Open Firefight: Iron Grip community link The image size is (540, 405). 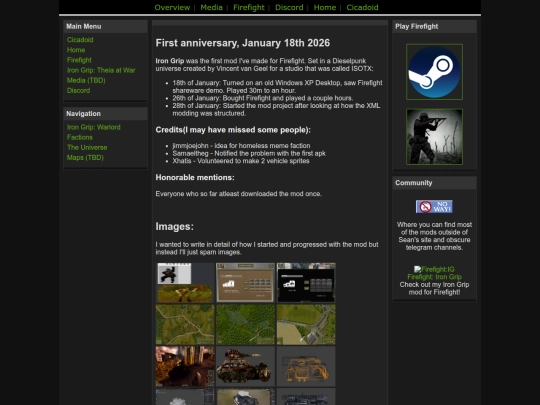[434, 277]
